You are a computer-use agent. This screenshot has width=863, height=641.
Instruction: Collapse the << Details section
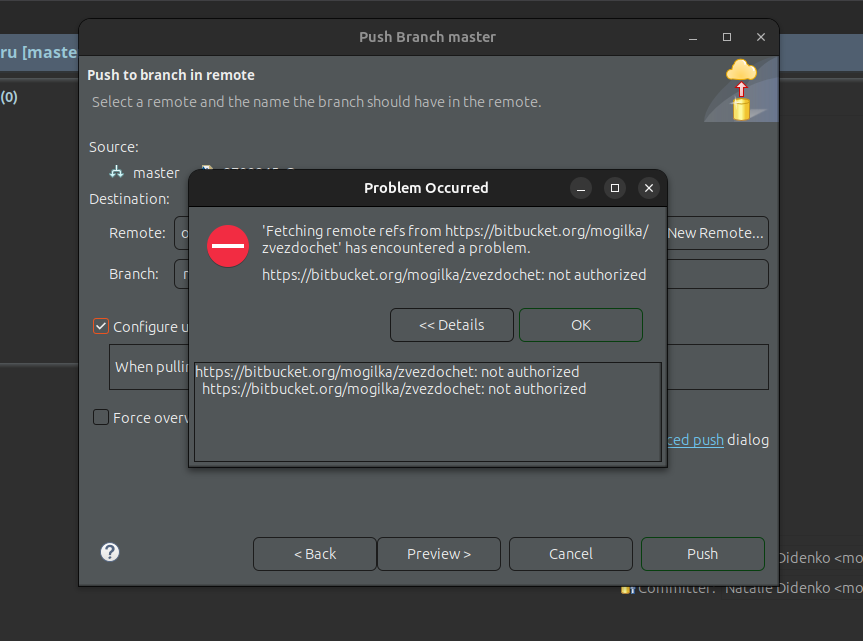[451, 325]
